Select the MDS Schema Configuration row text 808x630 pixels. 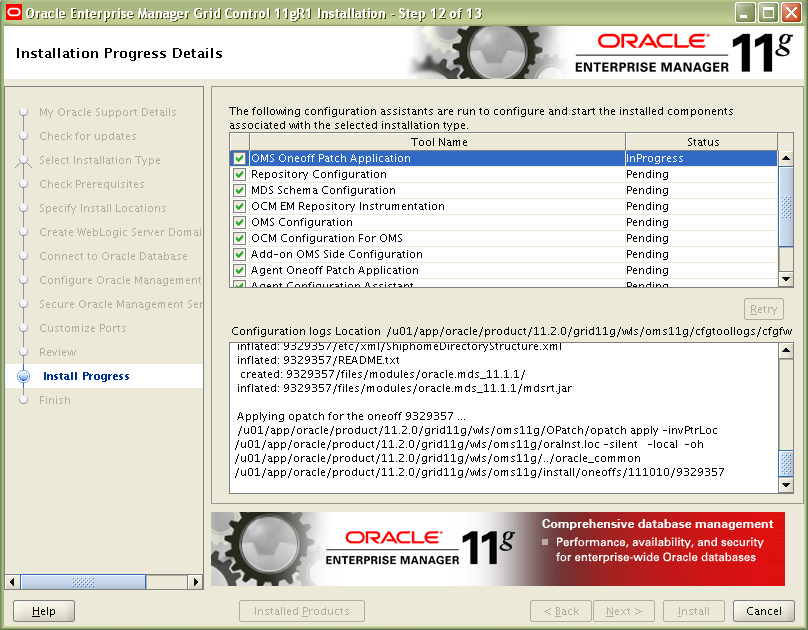(x=323, y=190)
